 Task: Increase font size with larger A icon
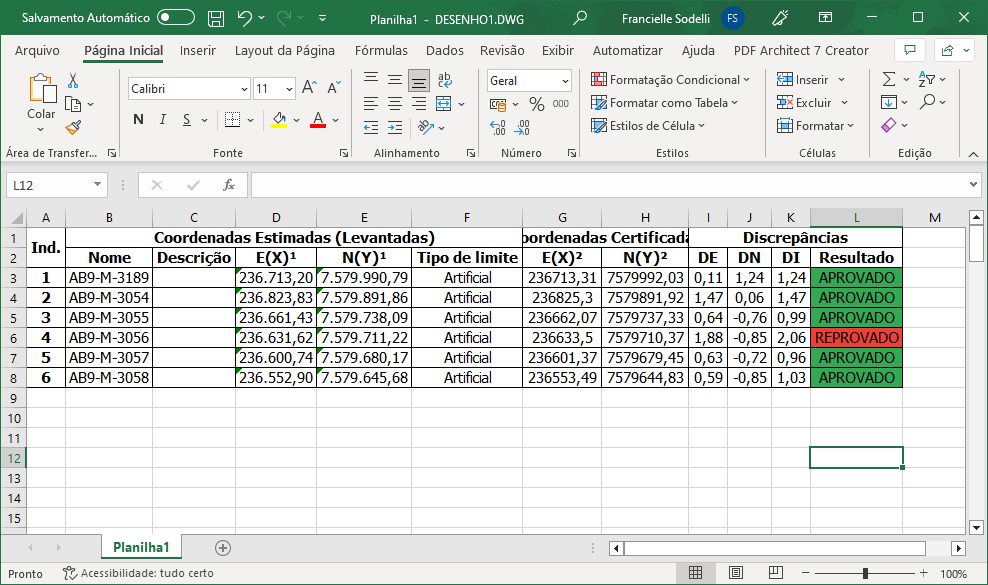[x=309, y=88]
